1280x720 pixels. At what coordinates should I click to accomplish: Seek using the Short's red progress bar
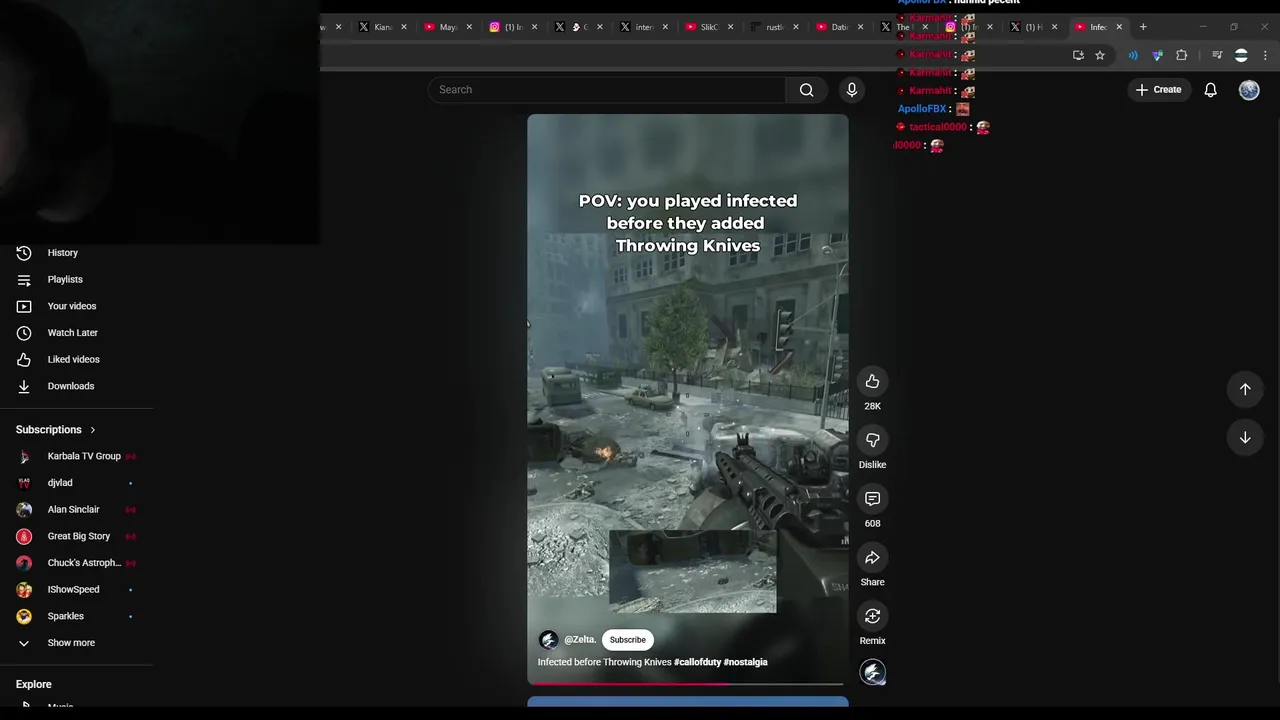[x=687, y=684]
